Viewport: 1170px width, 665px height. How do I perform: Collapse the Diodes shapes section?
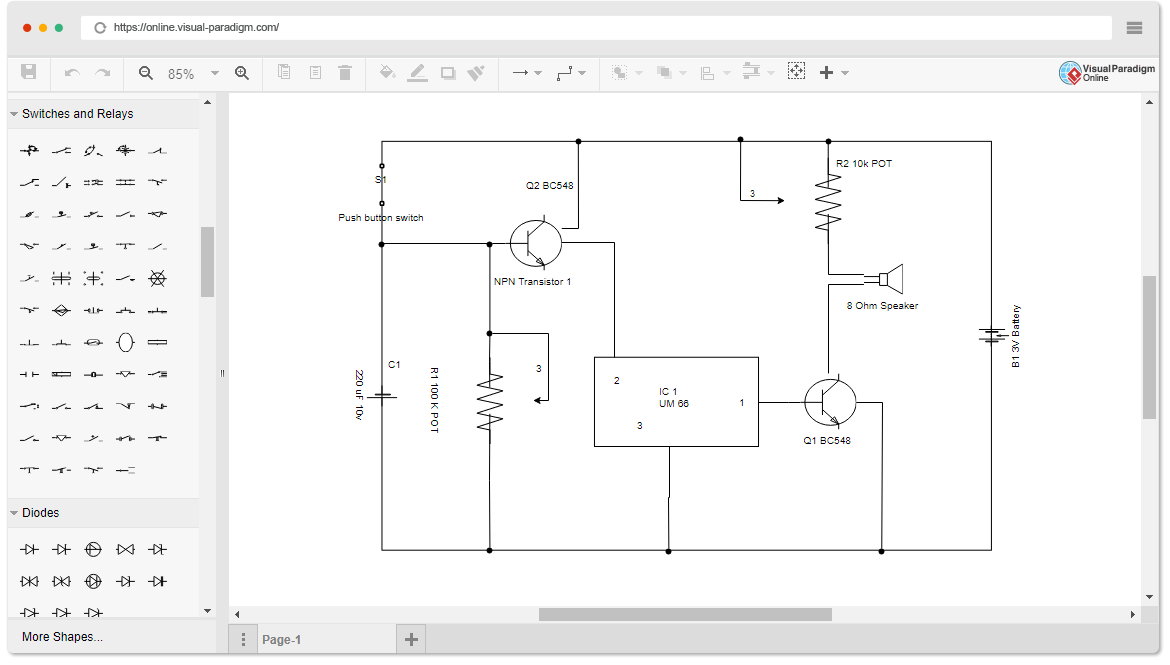(16, 512)
